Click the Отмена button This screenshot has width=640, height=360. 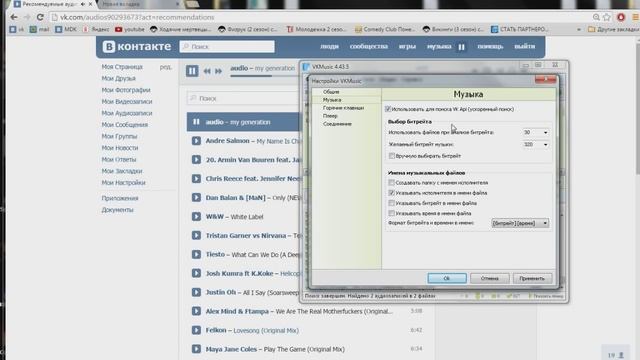[489, 278]
